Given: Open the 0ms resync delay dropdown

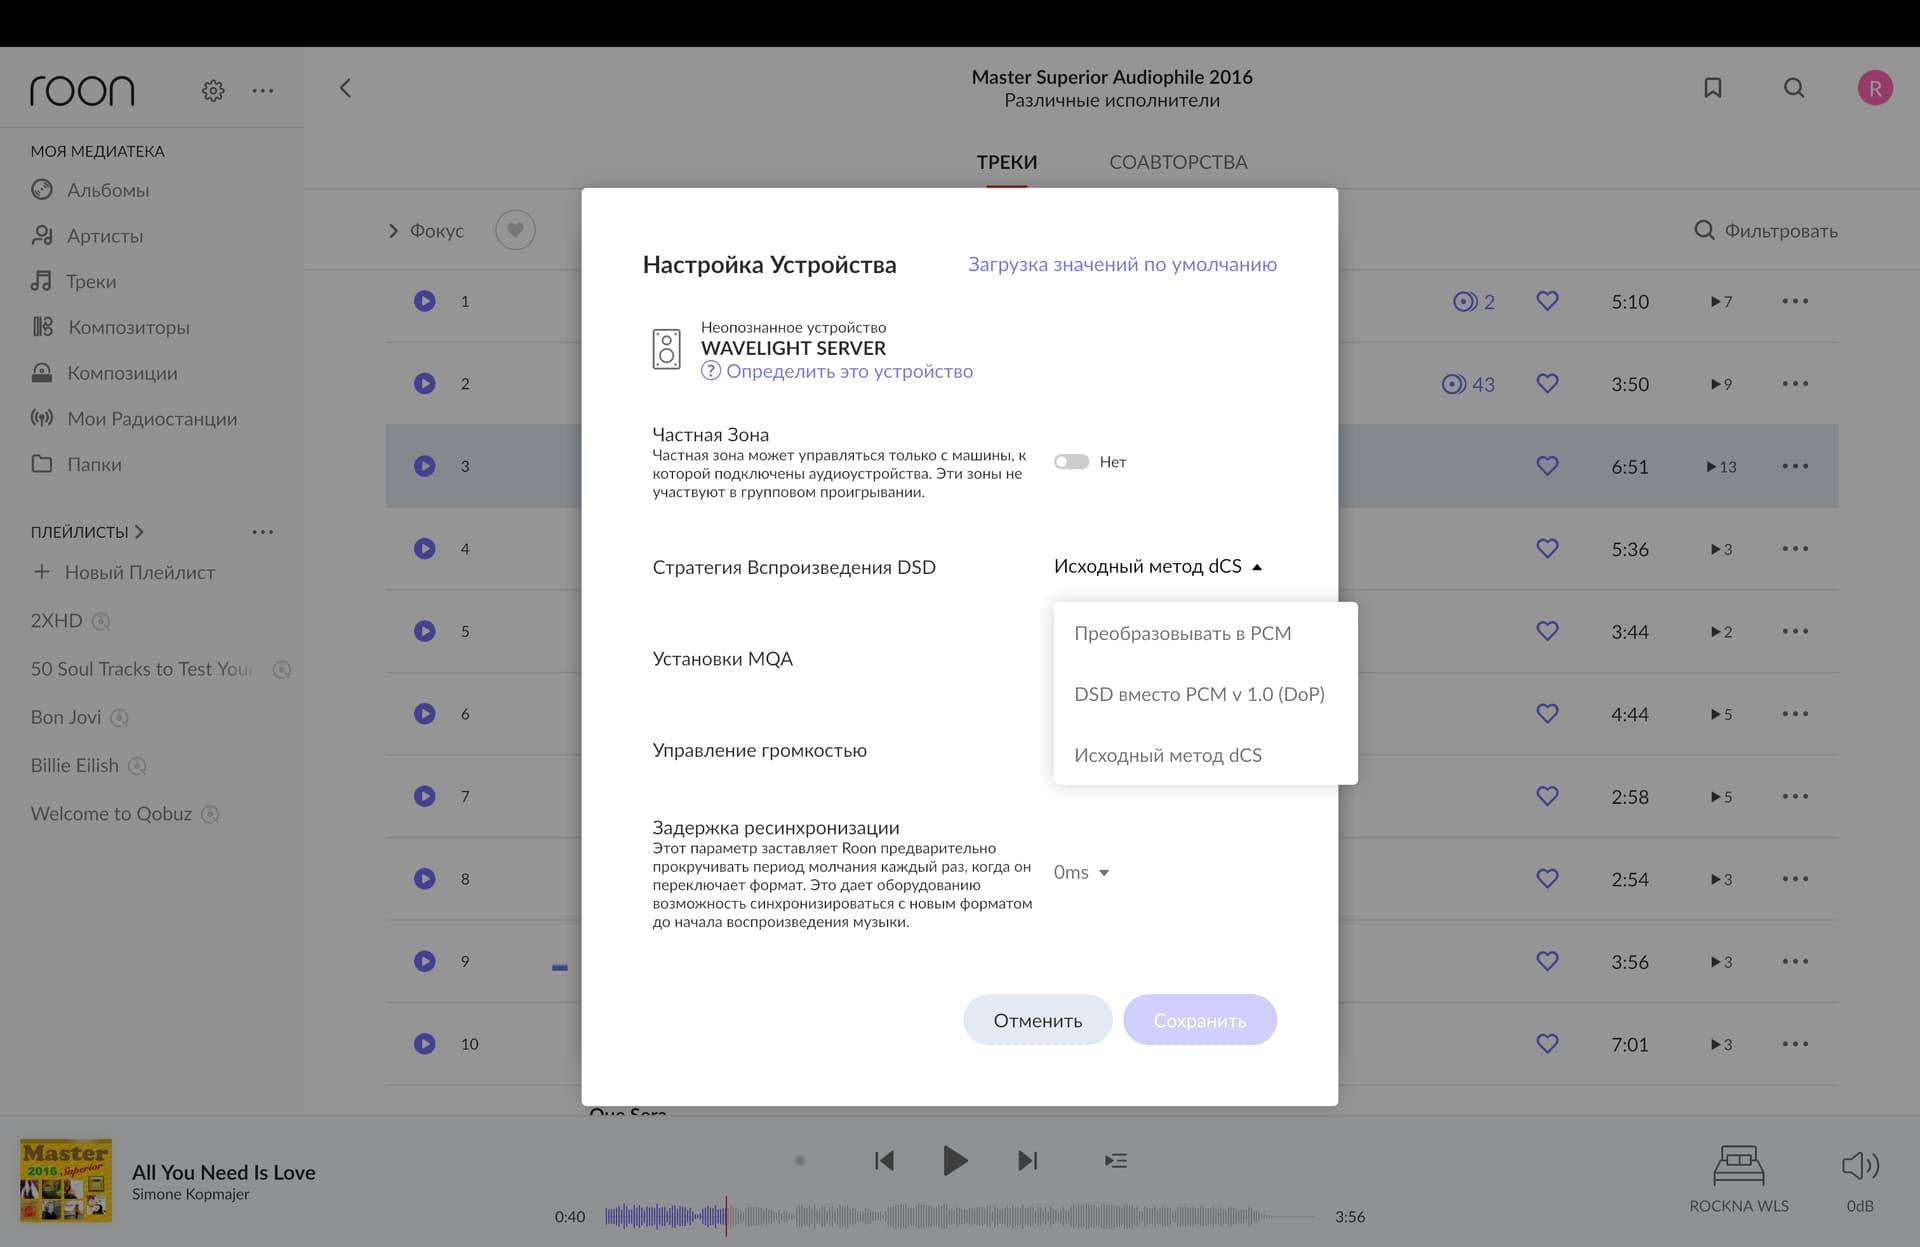Looking at the screenshot, I should tap(1081, 872).
